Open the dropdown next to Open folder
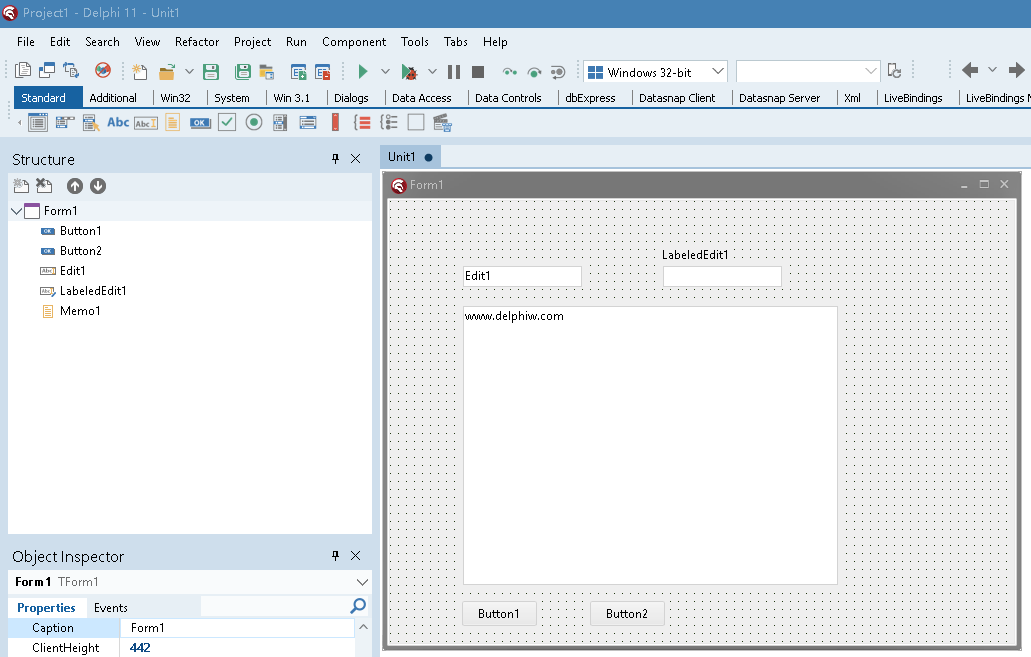1031x657 pixels. click(189, 71)
